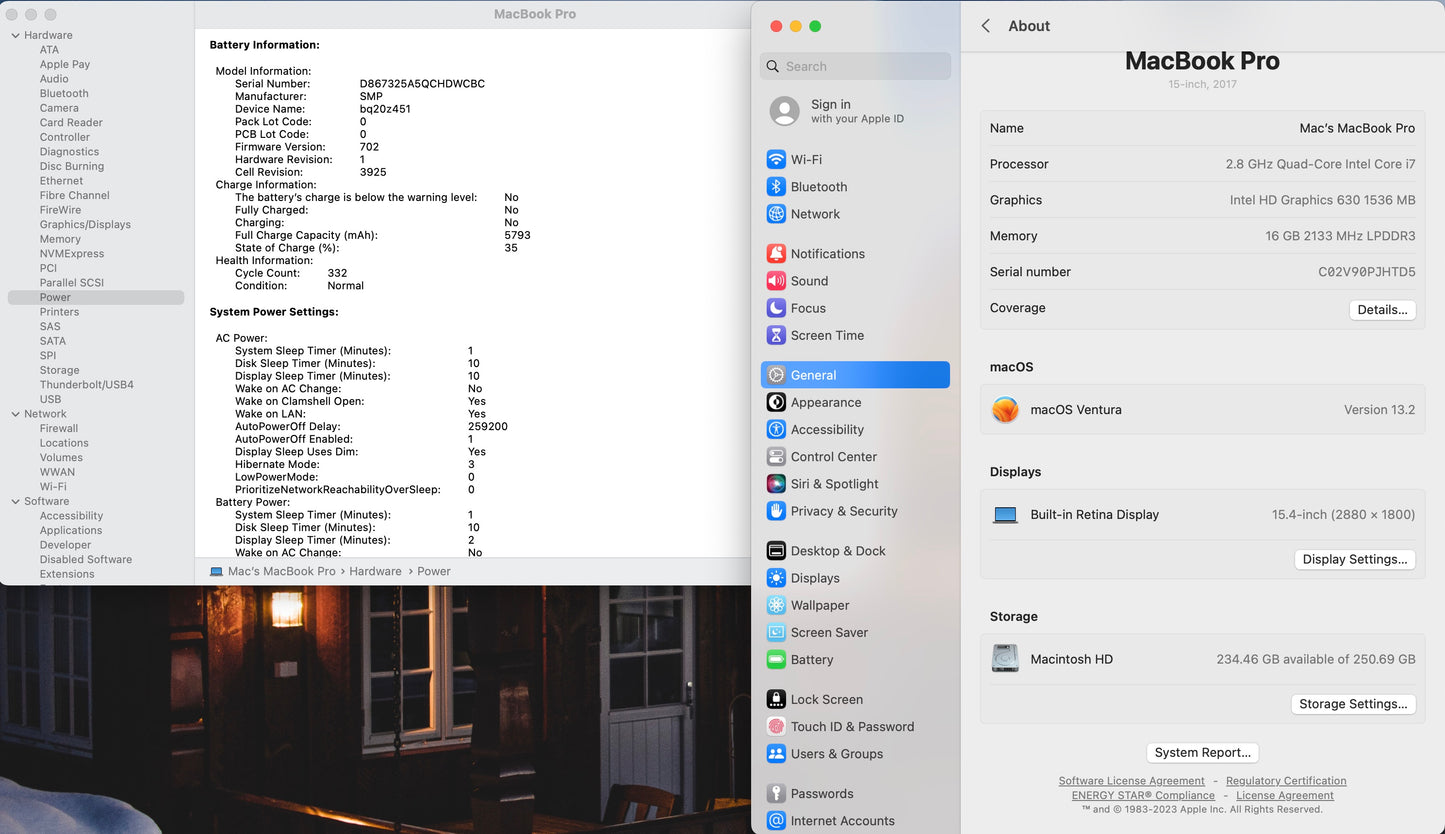This screenshot has width=1445, height=834.
Task: Open the Battery icon in sidebar
Action: pos(776,660)
